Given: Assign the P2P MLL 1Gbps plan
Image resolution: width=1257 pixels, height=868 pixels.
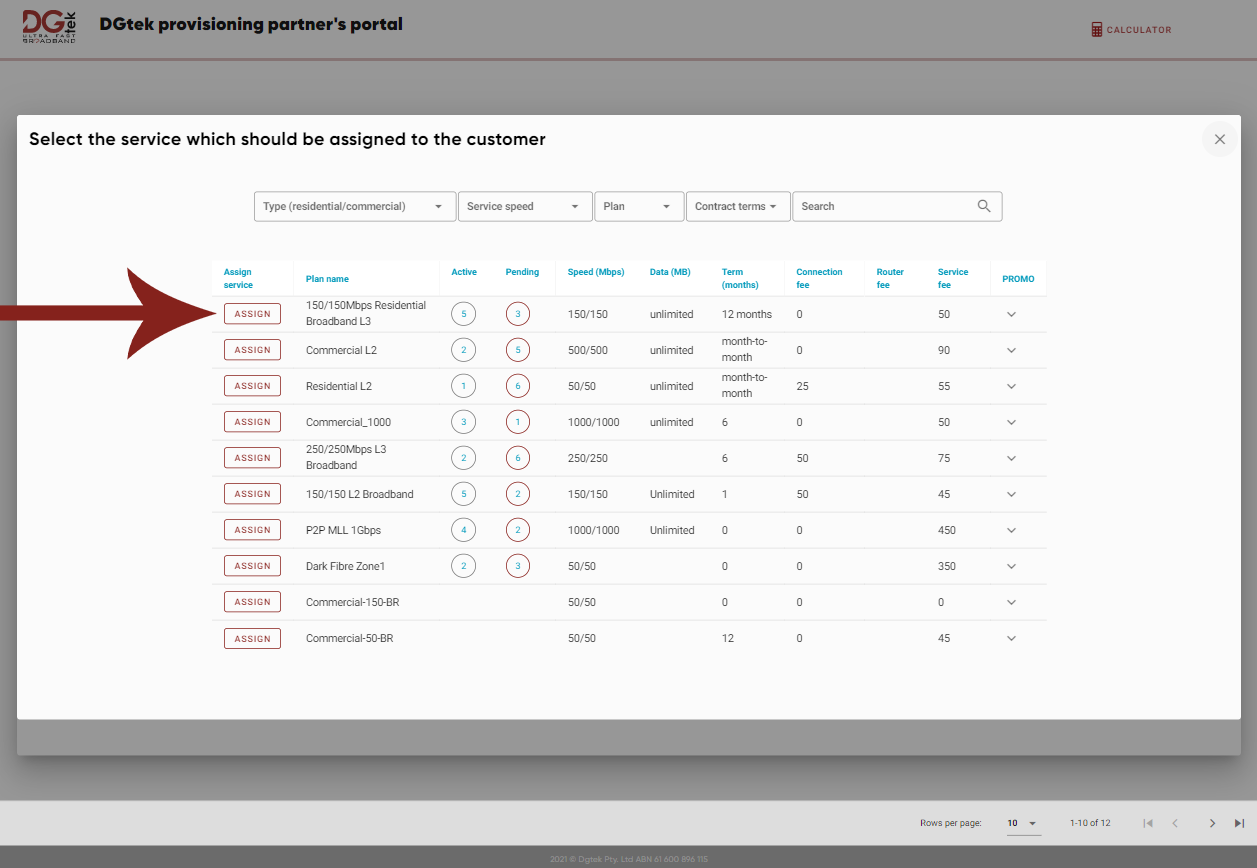Looking at the screenshot, I should pyautogui.click(x=252, y=529).
